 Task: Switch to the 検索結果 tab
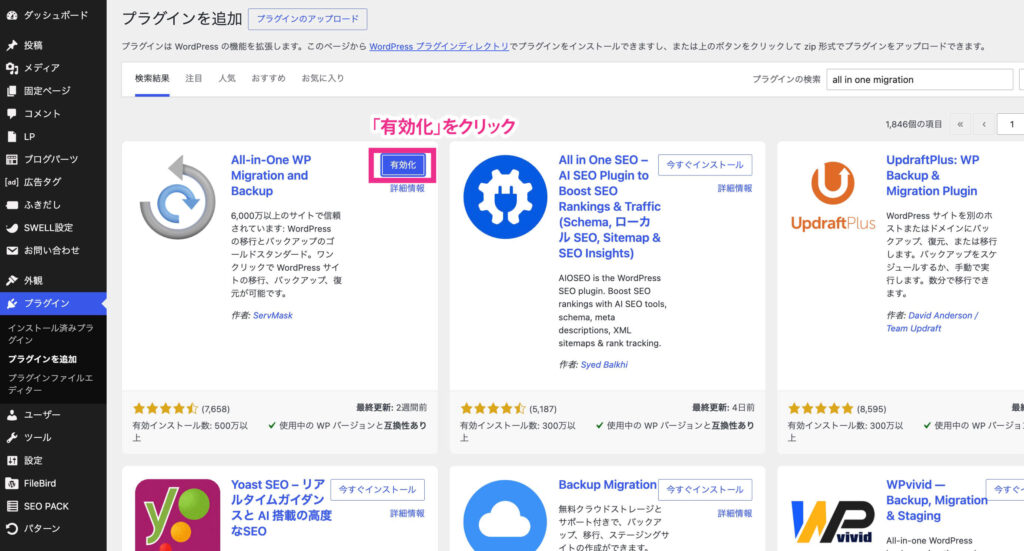152,79
